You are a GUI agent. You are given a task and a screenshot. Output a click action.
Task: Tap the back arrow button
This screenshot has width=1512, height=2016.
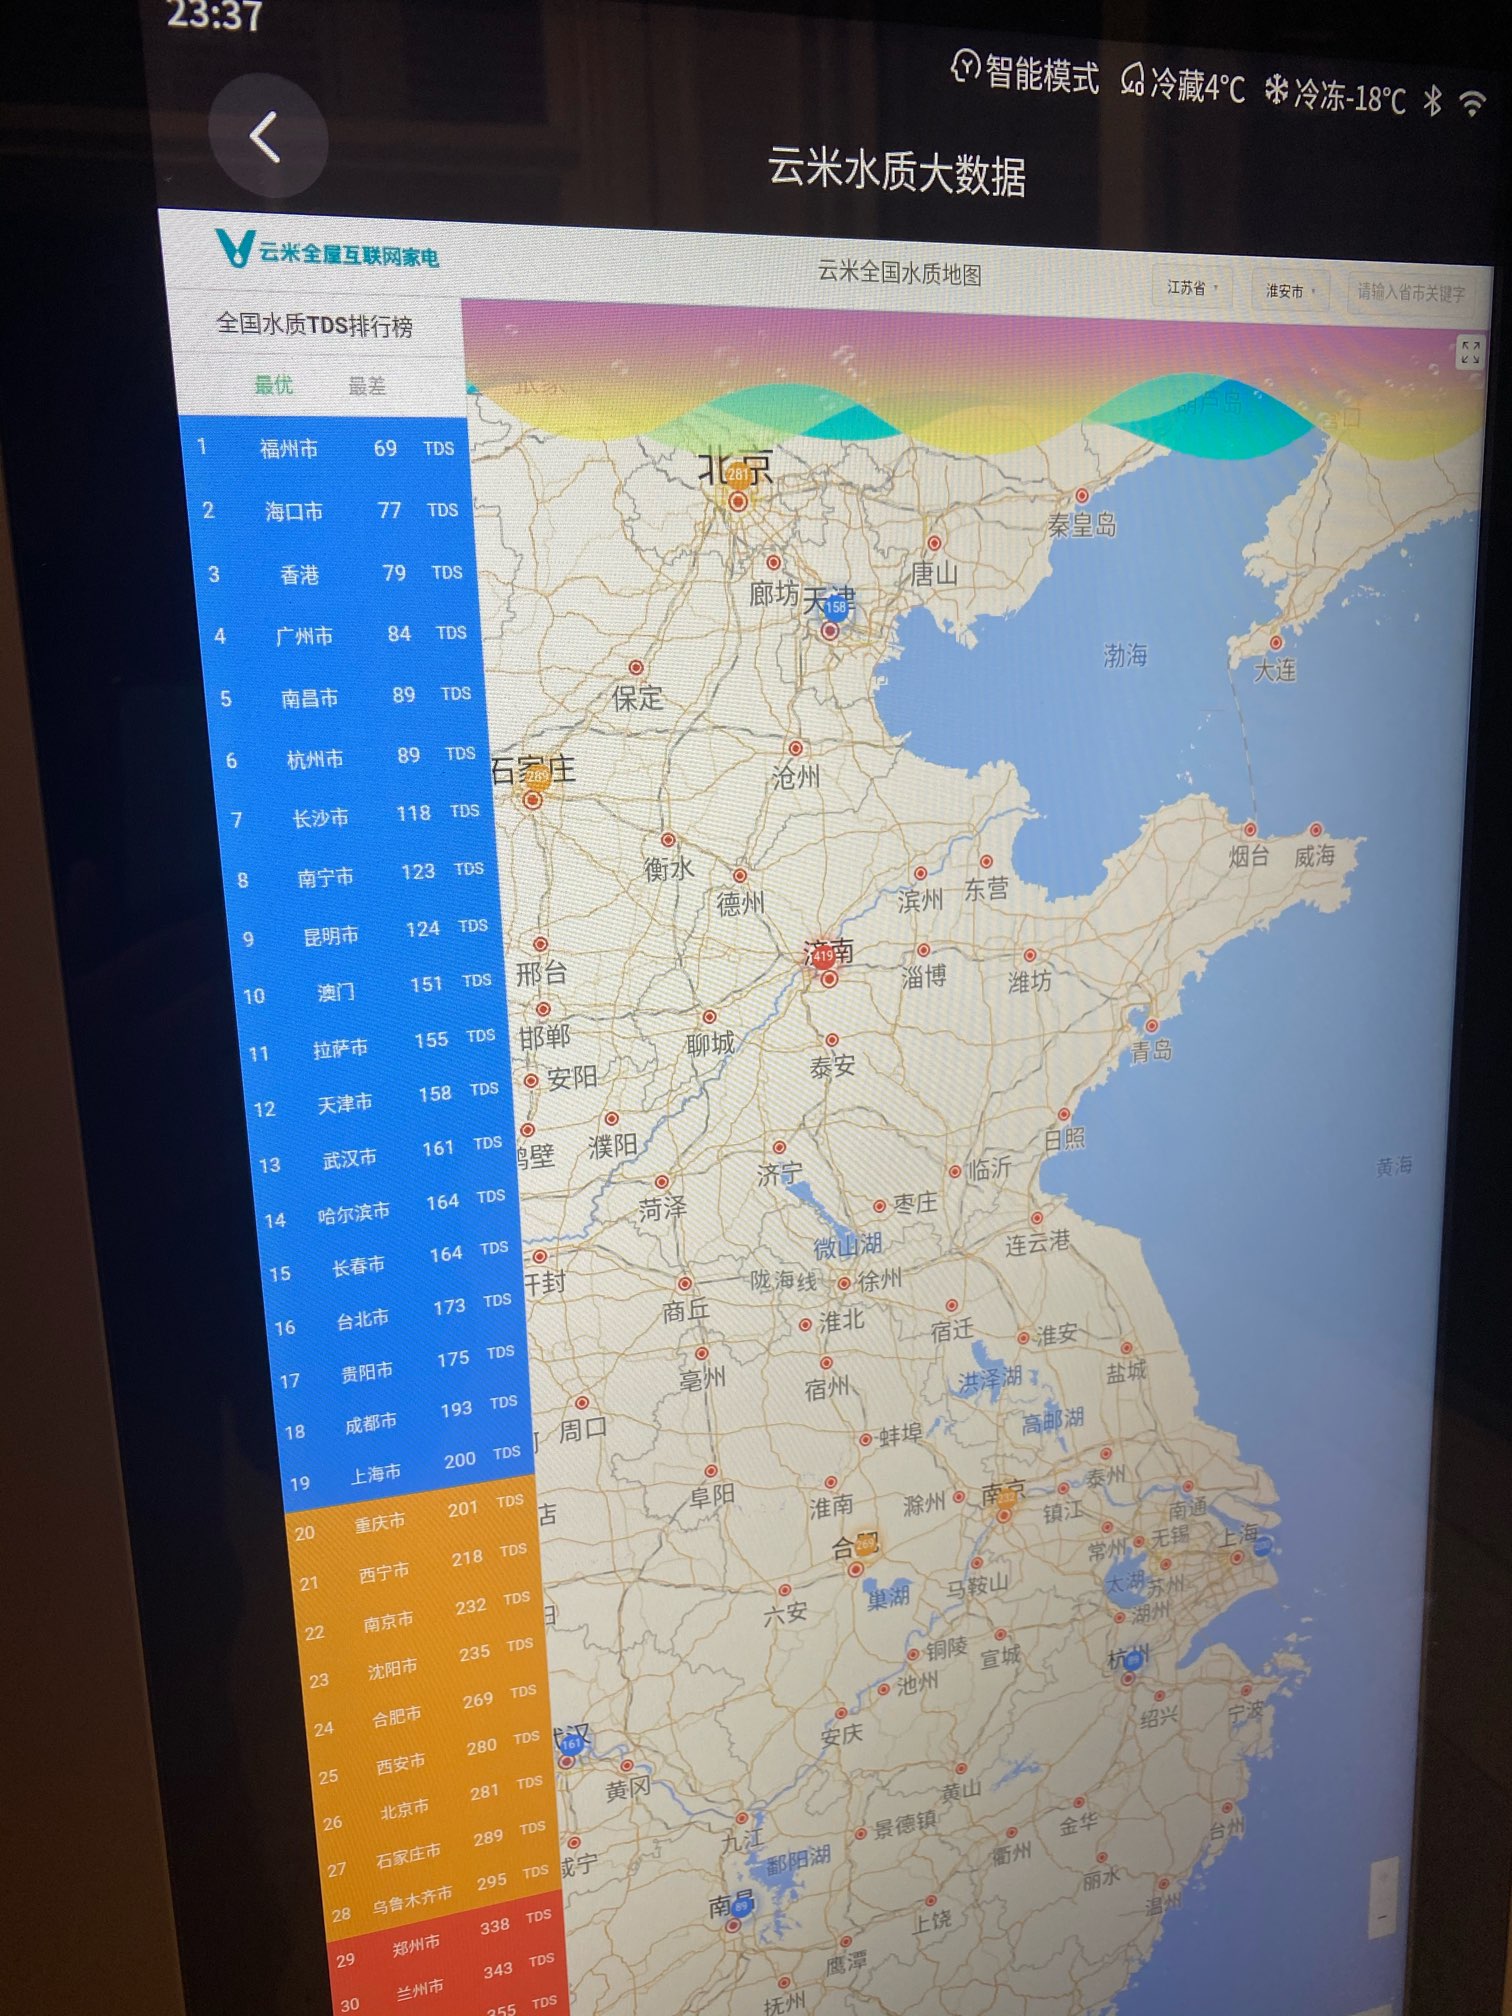(x=267, y=136)
